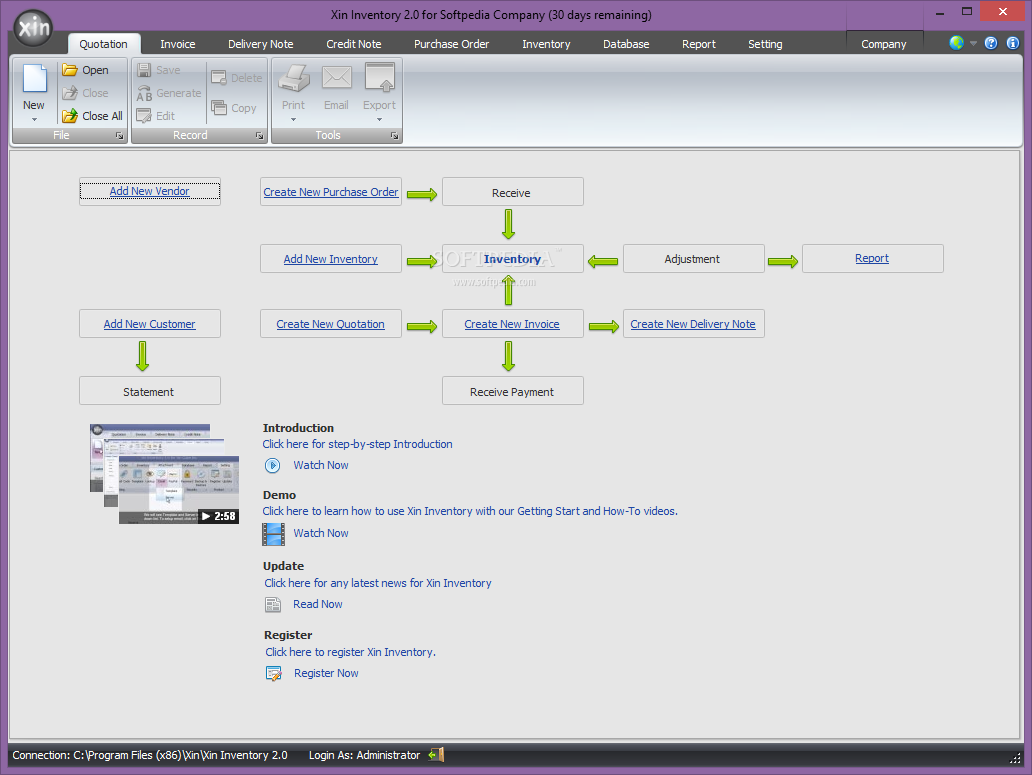The width and height of the screenshot is (1032, 775).
Task: Click the central Inventory box
Action: coord(512,259)
